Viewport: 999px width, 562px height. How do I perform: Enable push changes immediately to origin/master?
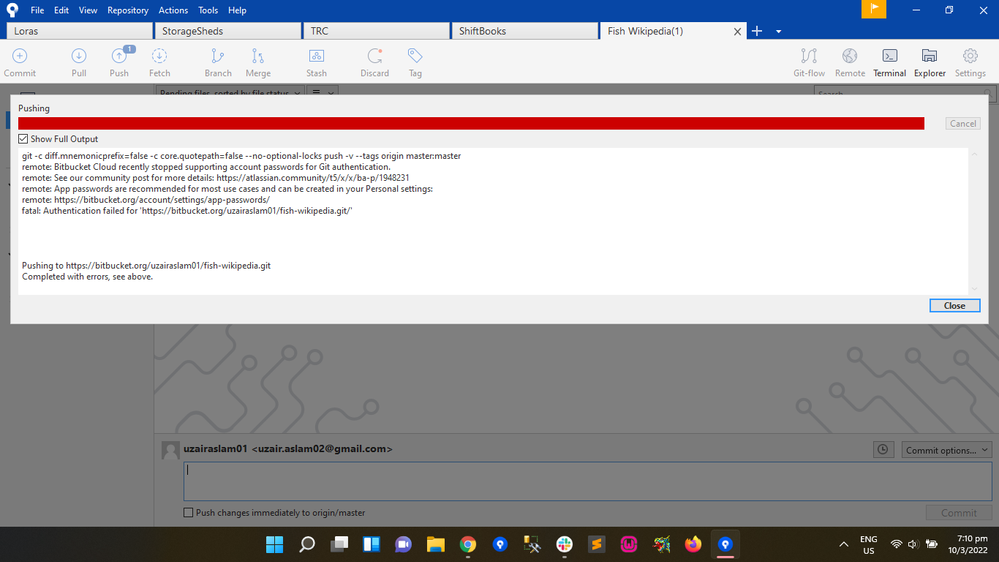coord(188,512)
